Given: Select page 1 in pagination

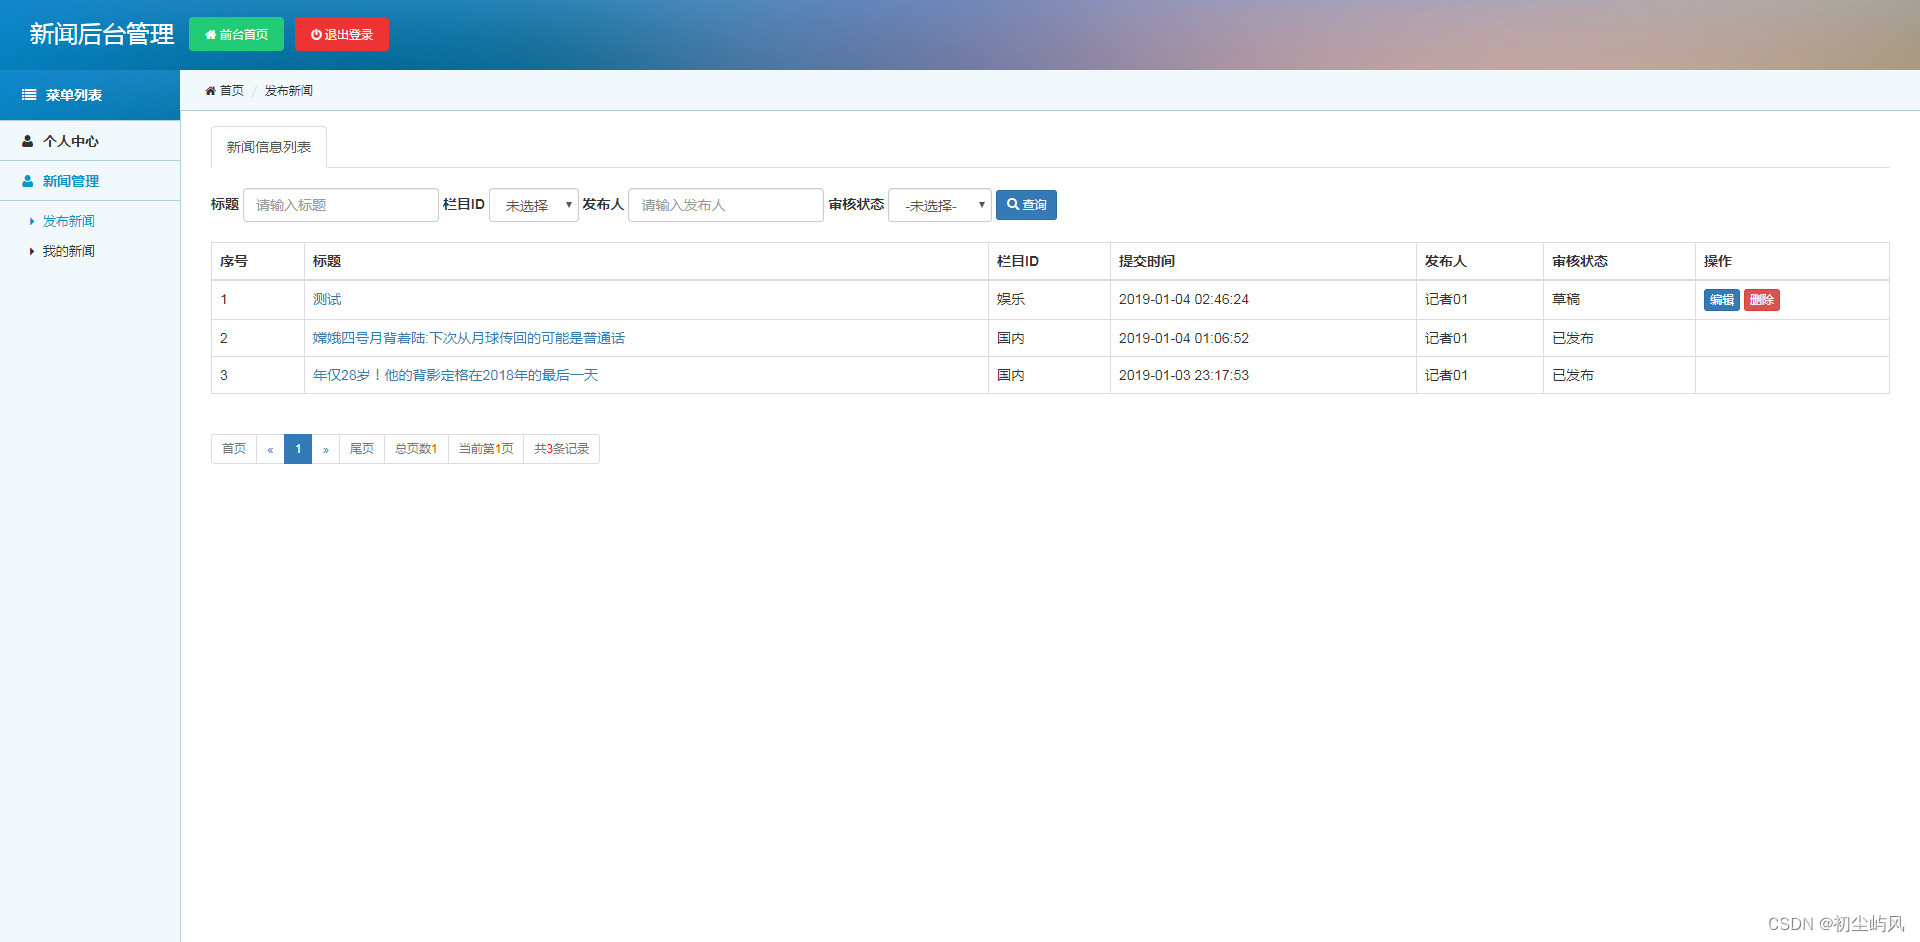Looking at the screenshot, I should (x=298, y=449).
